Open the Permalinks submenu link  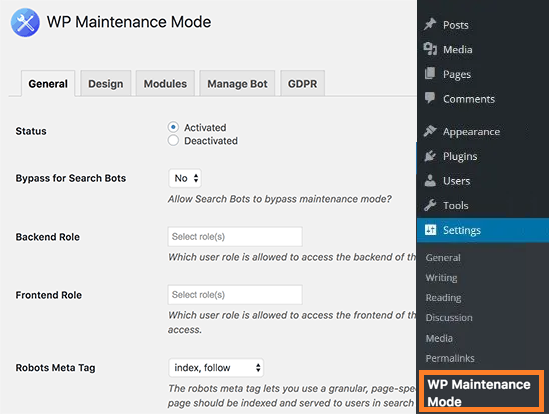[450, 358]
